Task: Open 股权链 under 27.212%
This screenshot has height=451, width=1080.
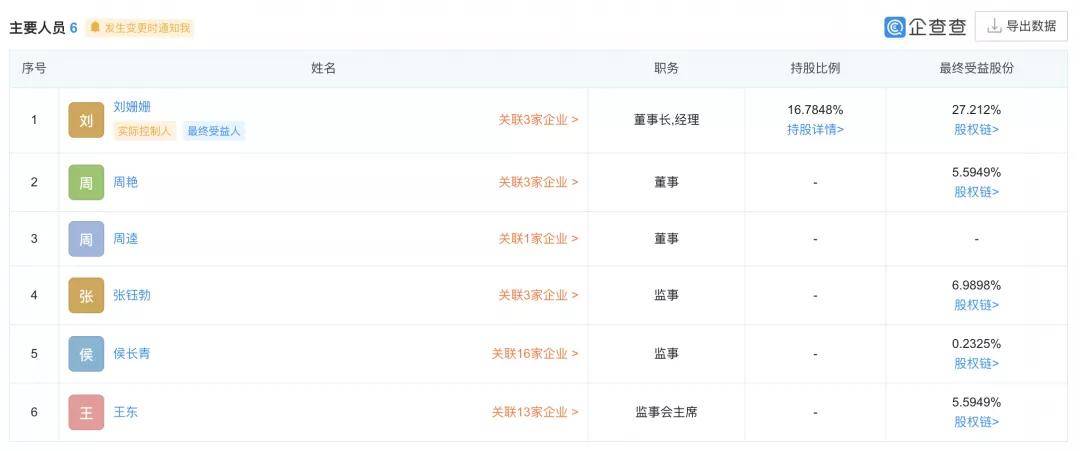Action: point(977,129)
